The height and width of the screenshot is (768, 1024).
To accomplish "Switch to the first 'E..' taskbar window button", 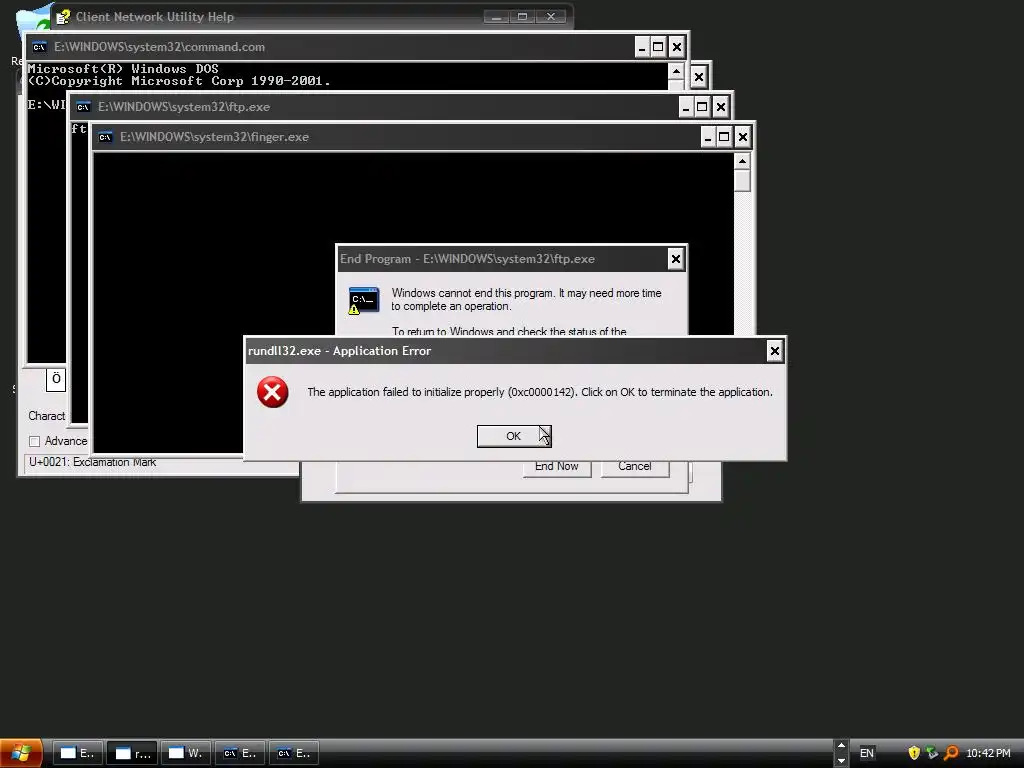I will [77, 753].
